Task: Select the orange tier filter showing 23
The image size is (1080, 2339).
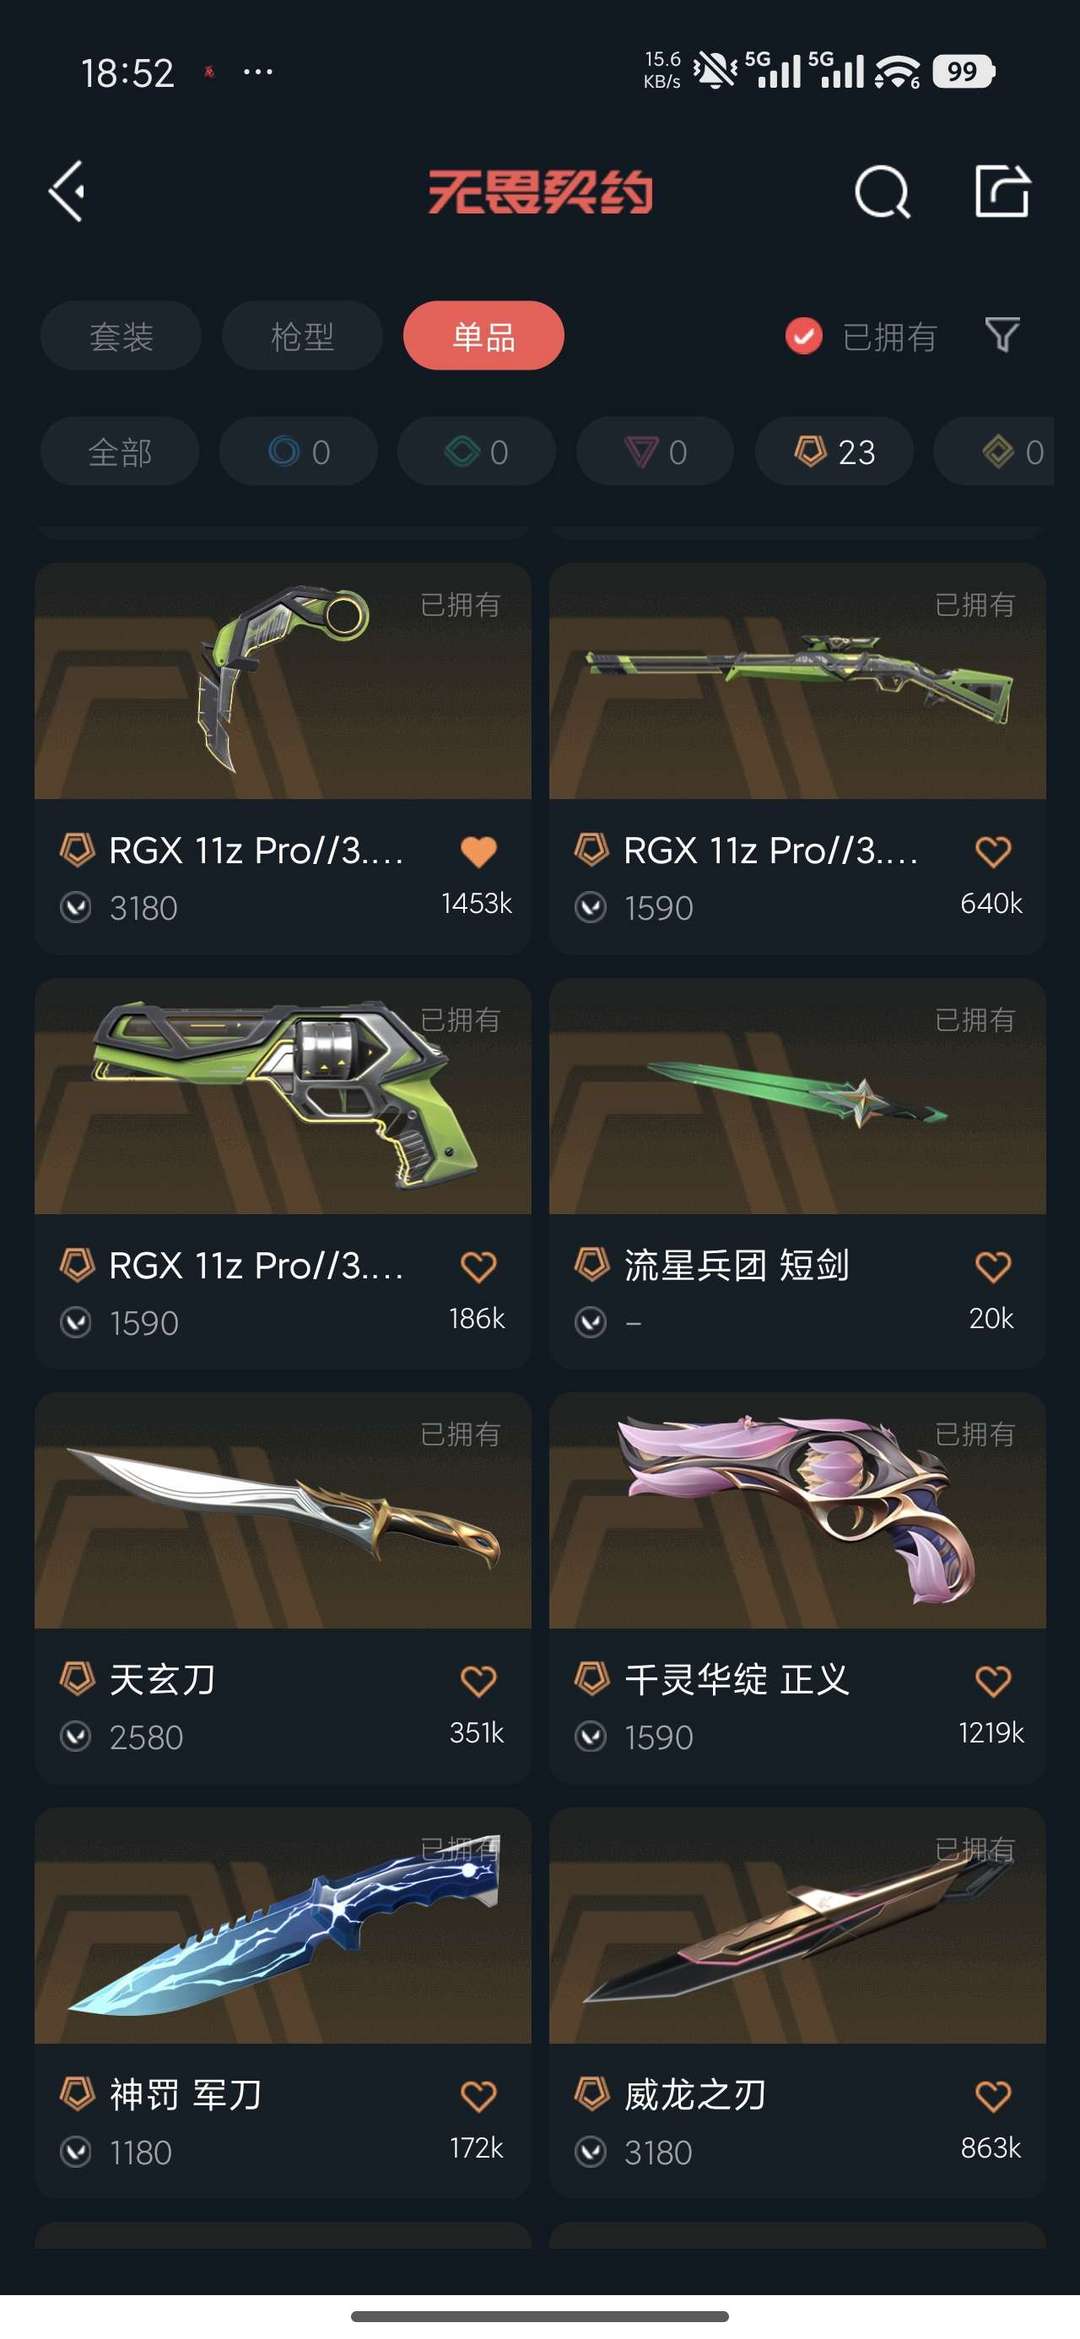Action: [834, 452]
